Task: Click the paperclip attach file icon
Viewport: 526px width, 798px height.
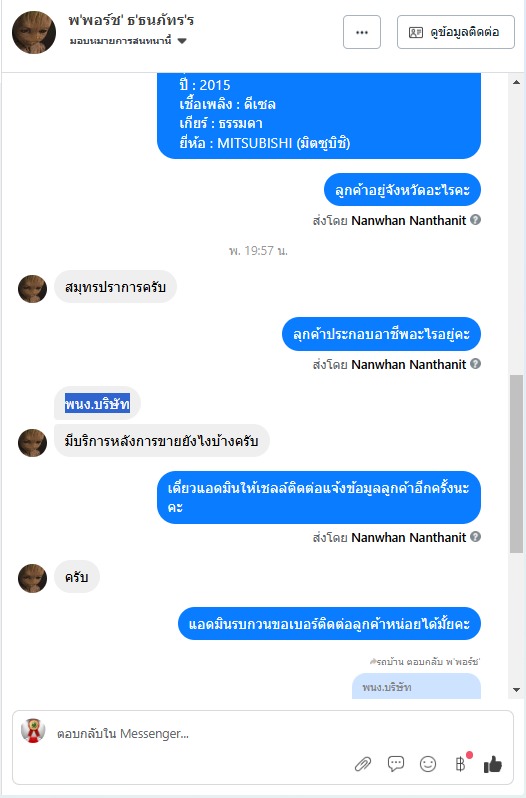Action: point(363,764)
